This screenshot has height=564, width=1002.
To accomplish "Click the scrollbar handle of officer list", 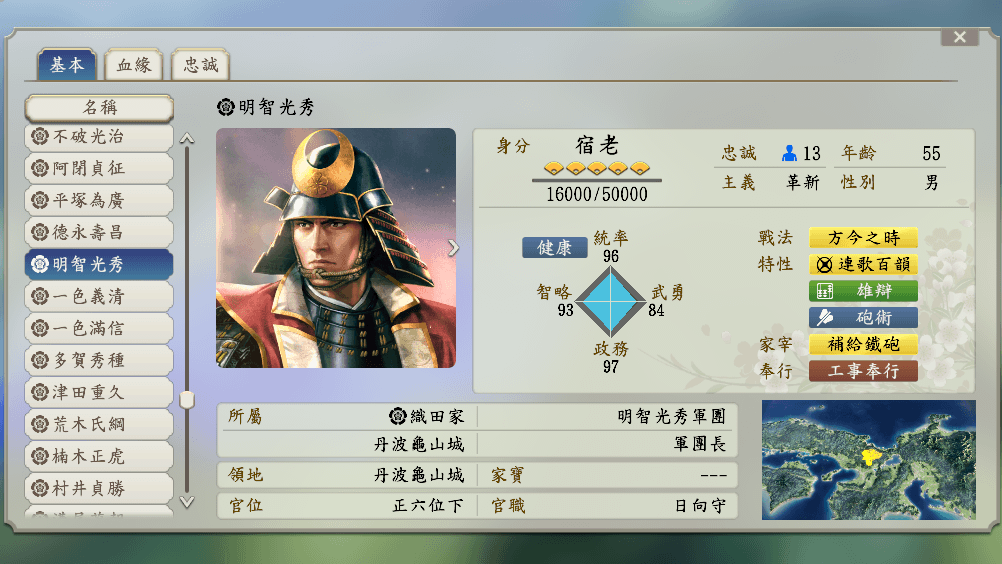I will coord(187,399).
